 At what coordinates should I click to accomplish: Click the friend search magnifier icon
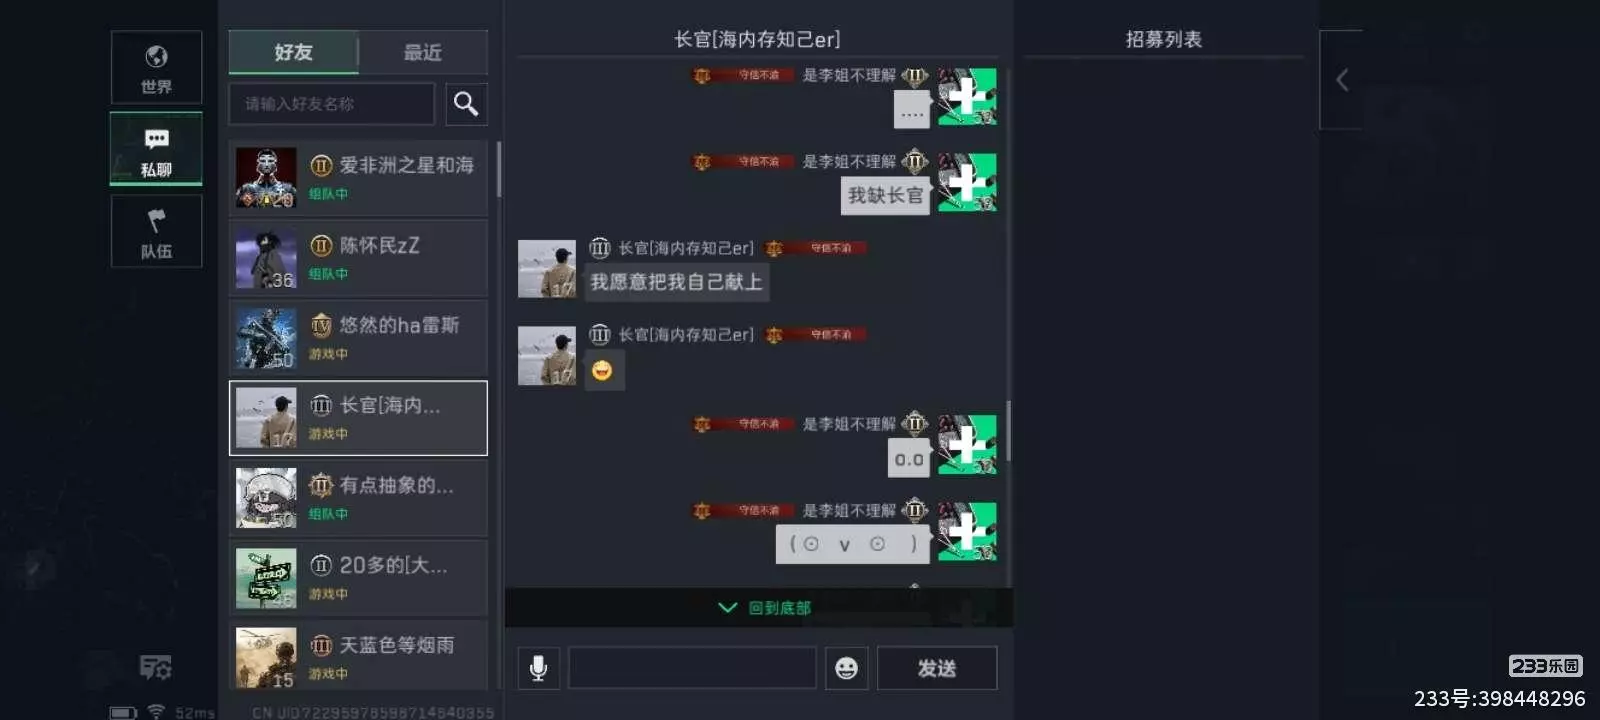coord(466,104)
